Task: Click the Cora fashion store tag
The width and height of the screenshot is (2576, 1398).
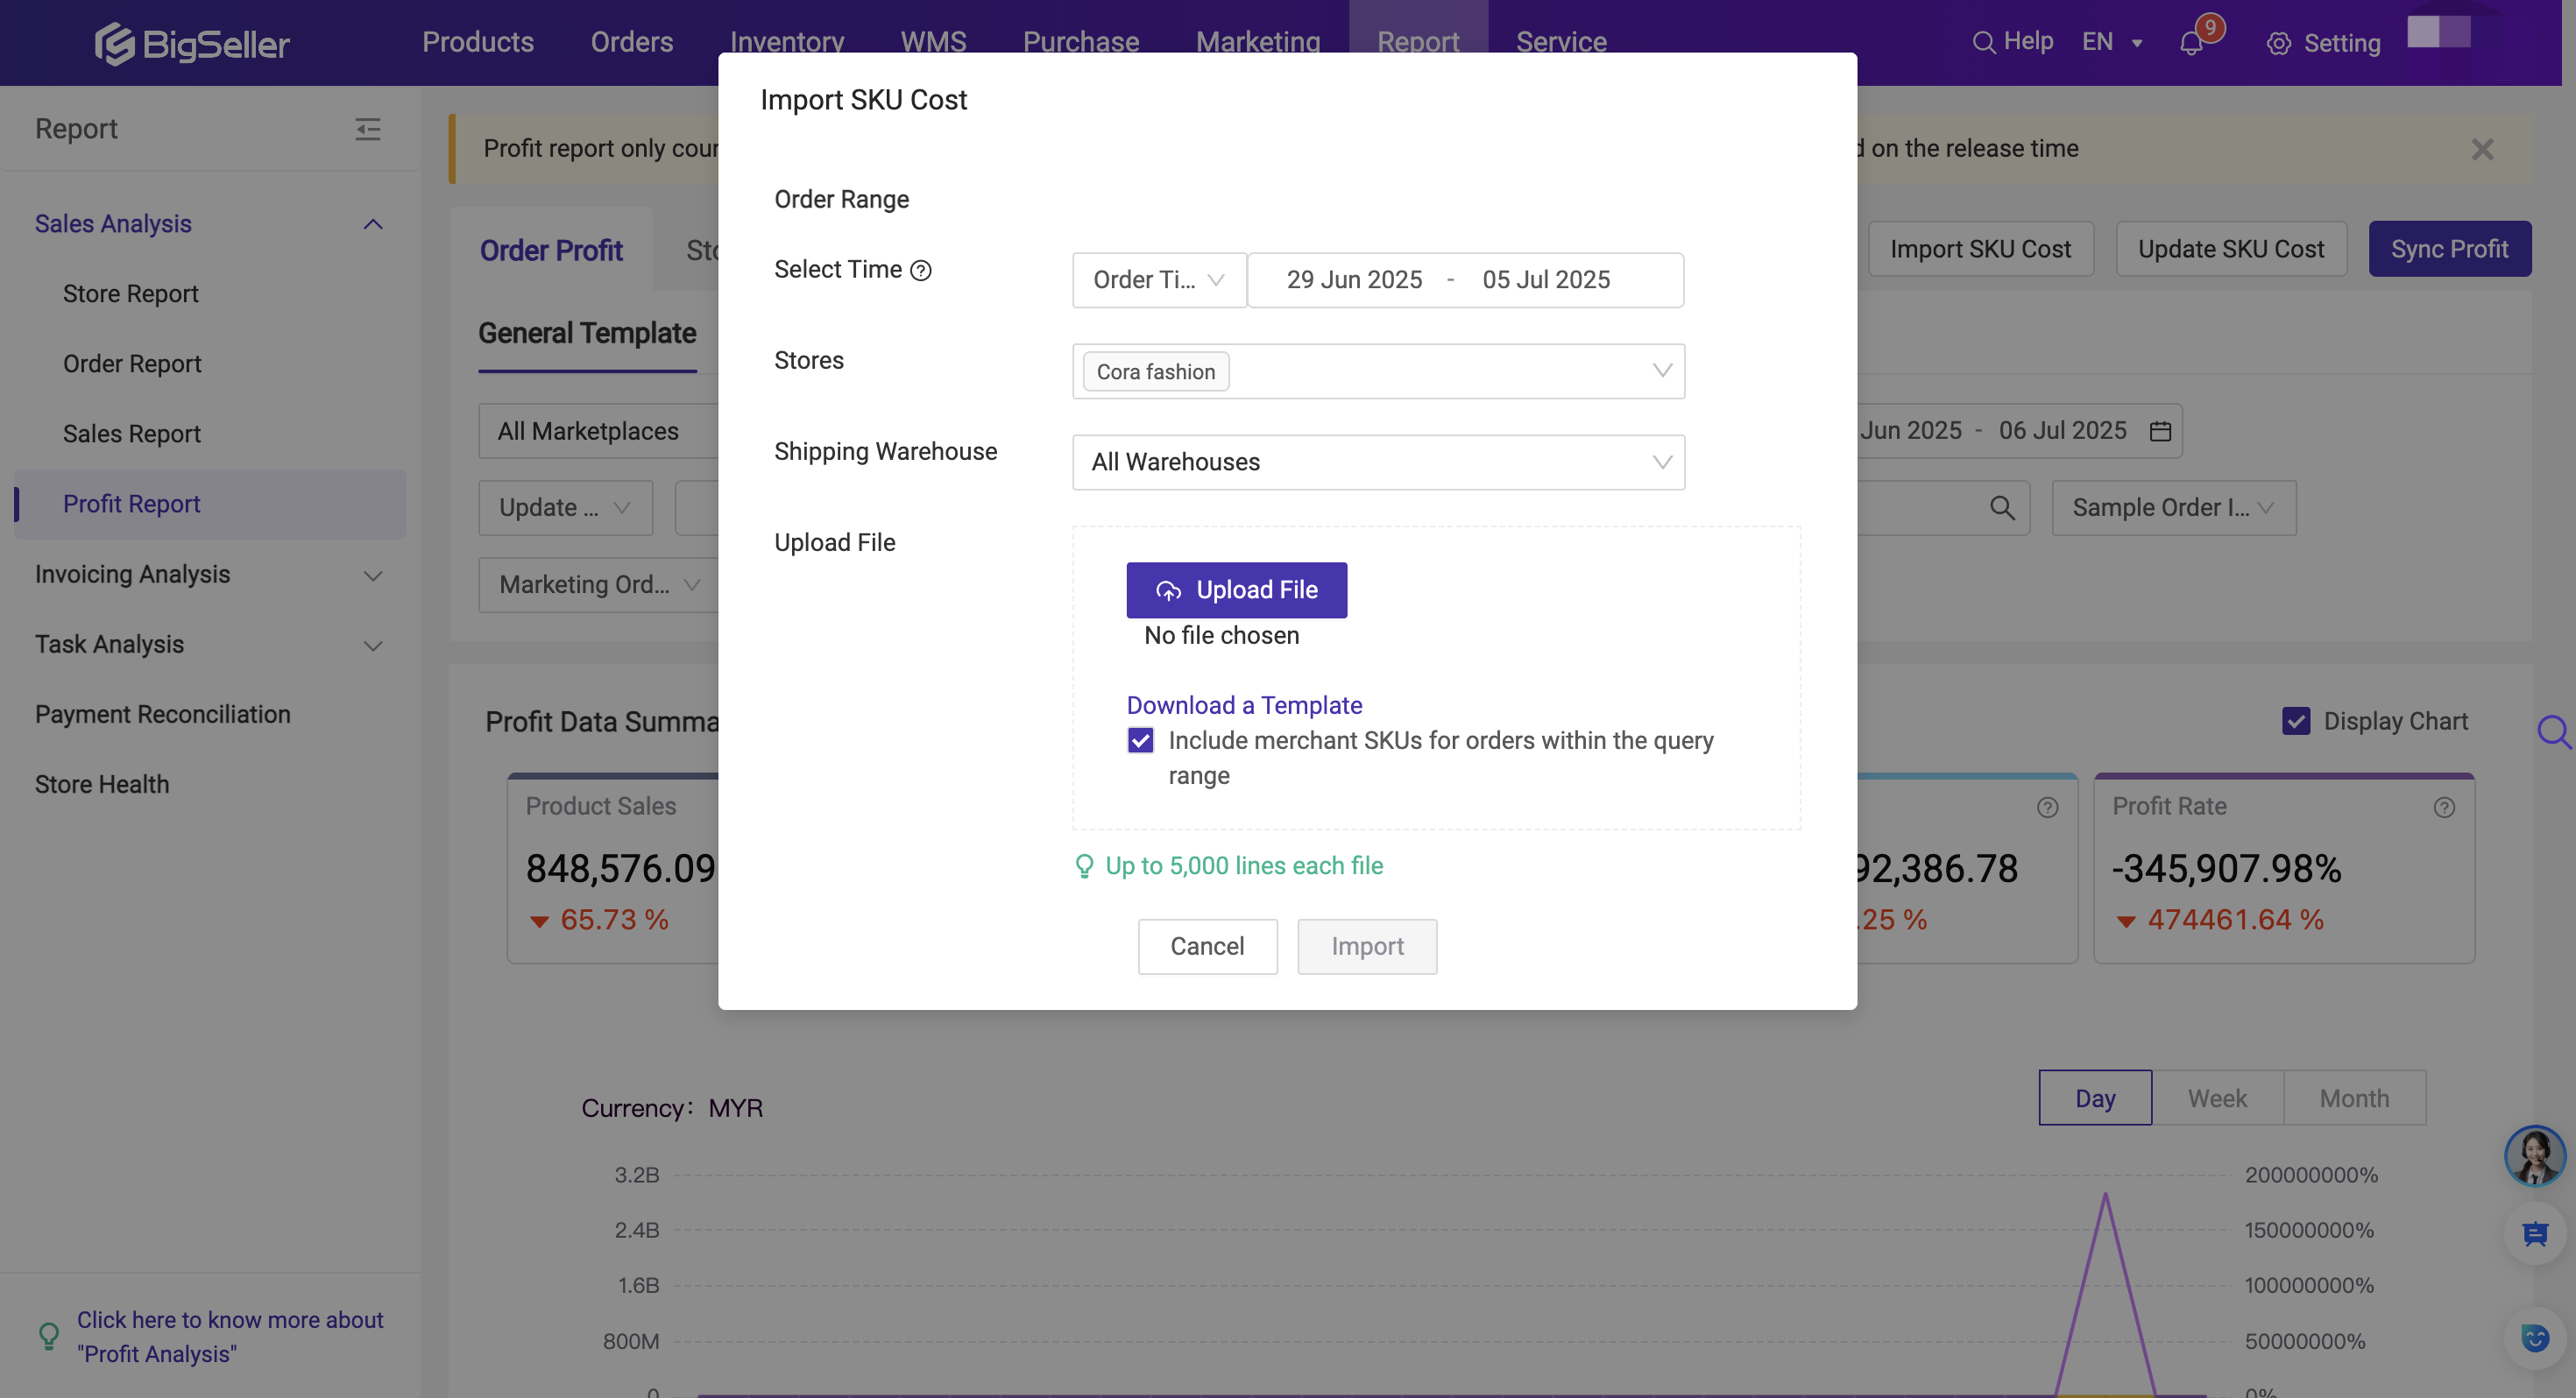Action: coord(1155,372)
